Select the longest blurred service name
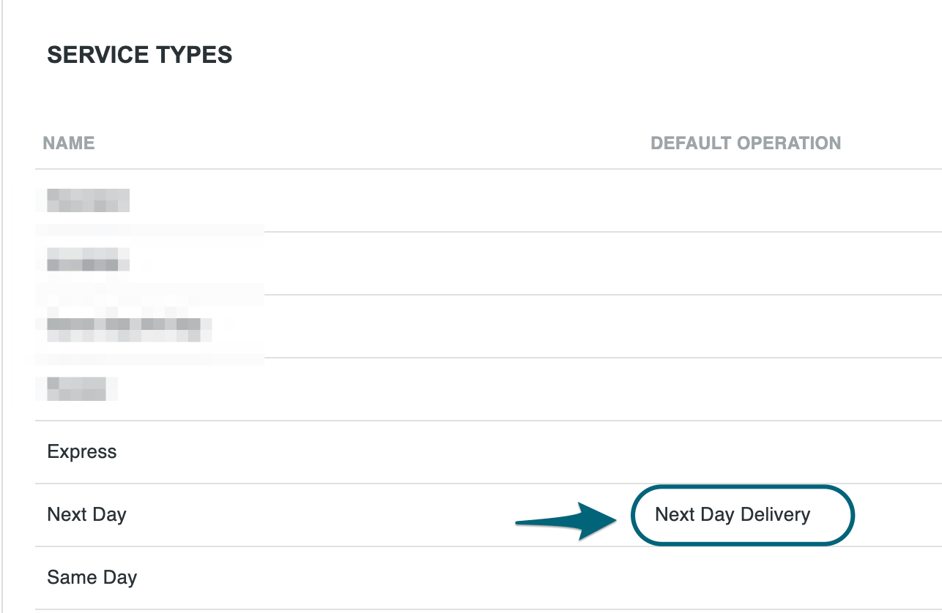This screenshot has height=613, width=942. 129,329
